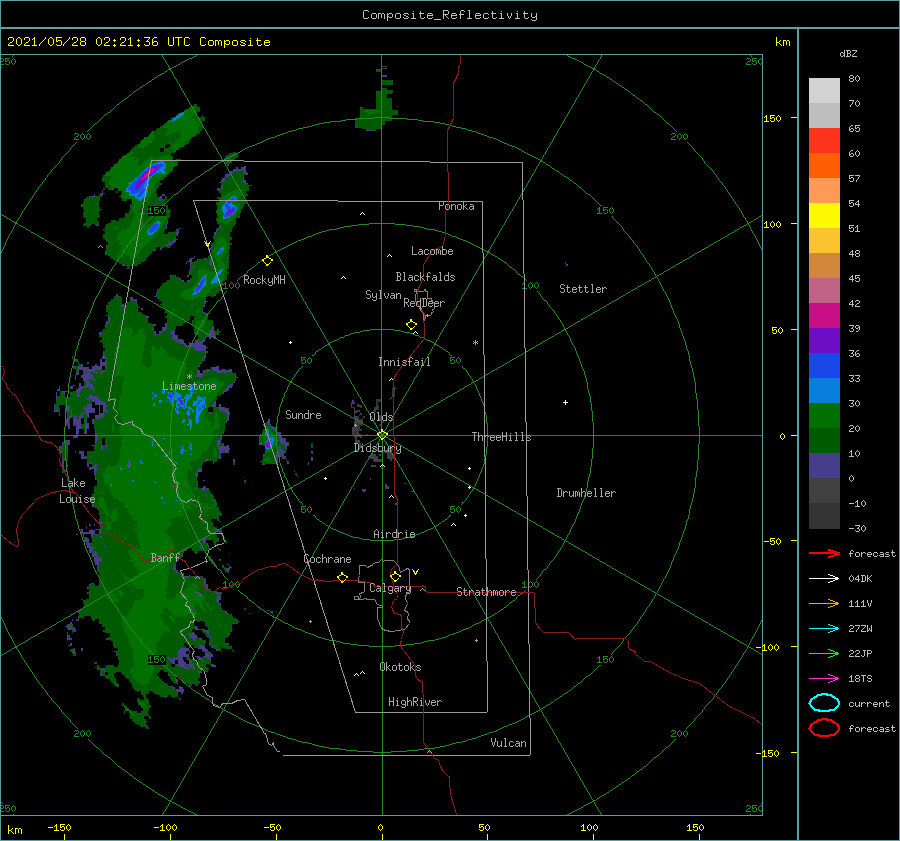
Task: Click the asterisk marker south of Stettler
Action: tap(475, 343)
